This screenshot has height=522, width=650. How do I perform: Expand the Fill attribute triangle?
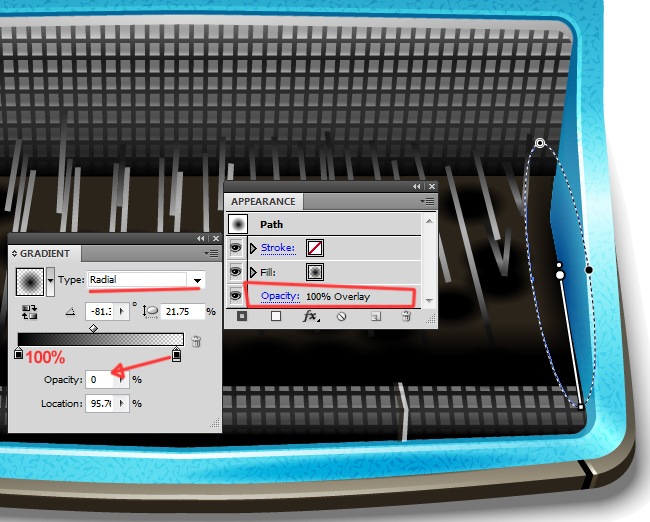coord(253,271)
